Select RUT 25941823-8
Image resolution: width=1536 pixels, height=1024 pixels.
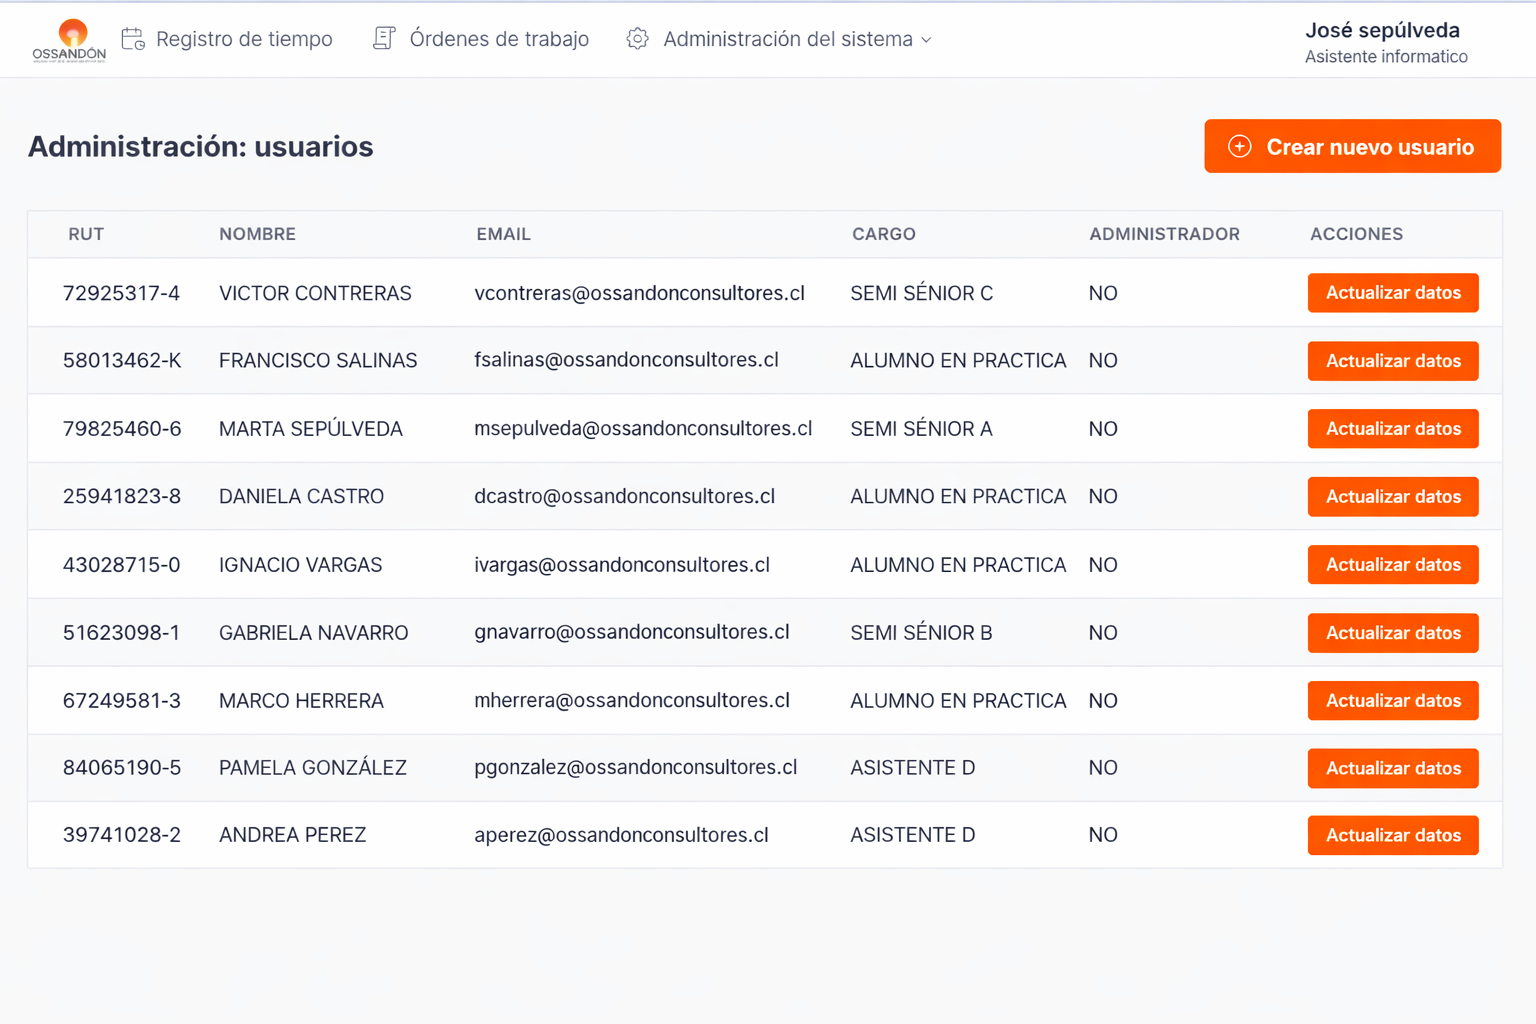click(x=122, y=497)
